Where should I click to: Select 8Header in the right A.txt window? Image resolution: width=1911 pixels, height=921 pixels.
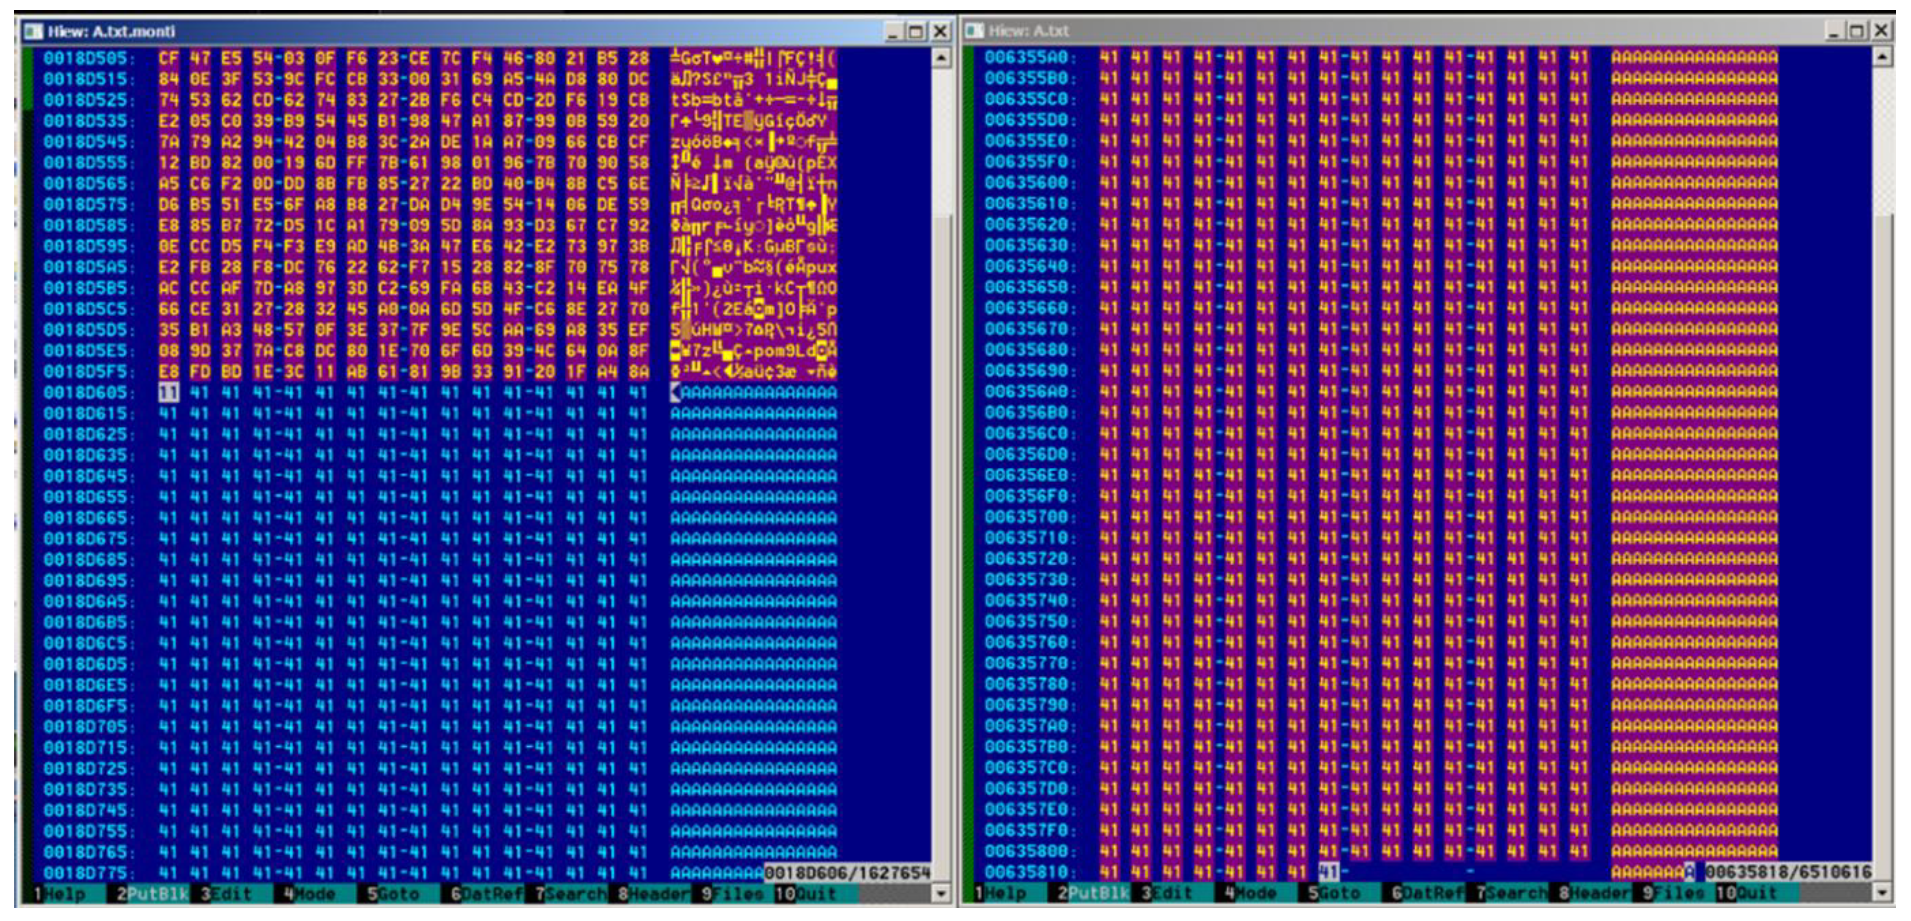coord(1595,893)
